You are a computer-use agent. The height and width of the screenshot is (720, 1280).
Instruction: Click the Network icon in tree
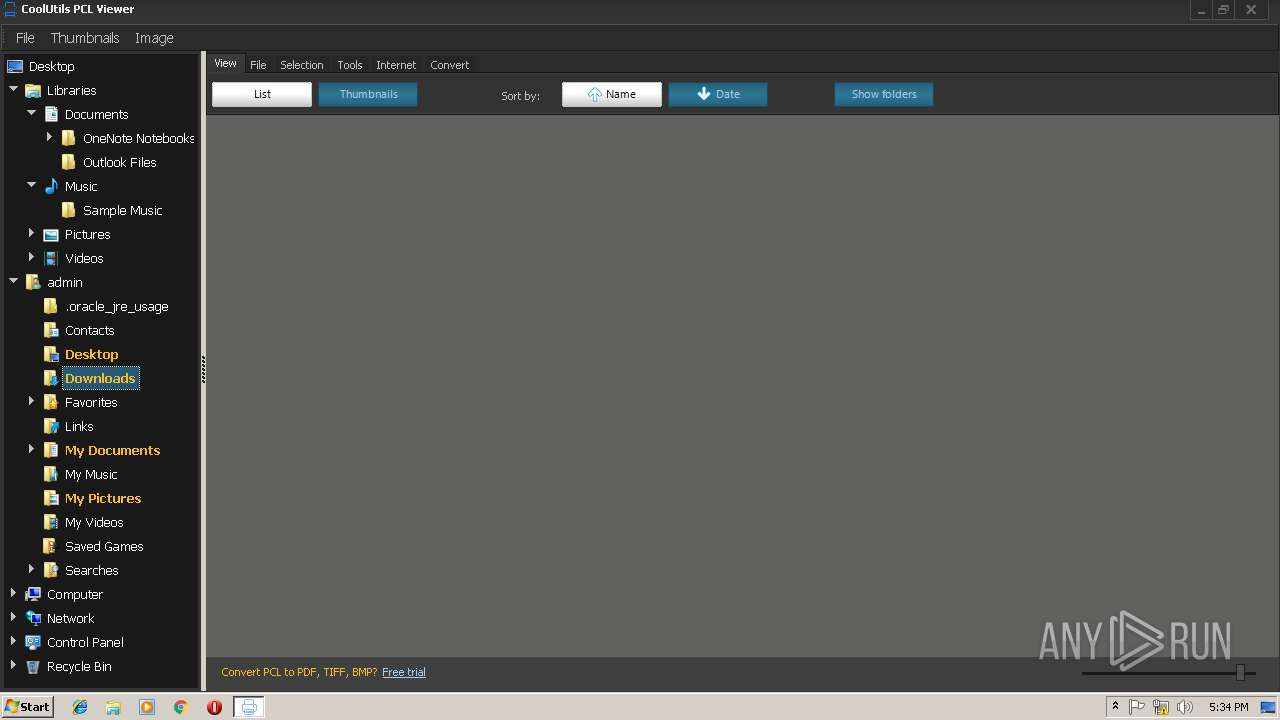33,618
